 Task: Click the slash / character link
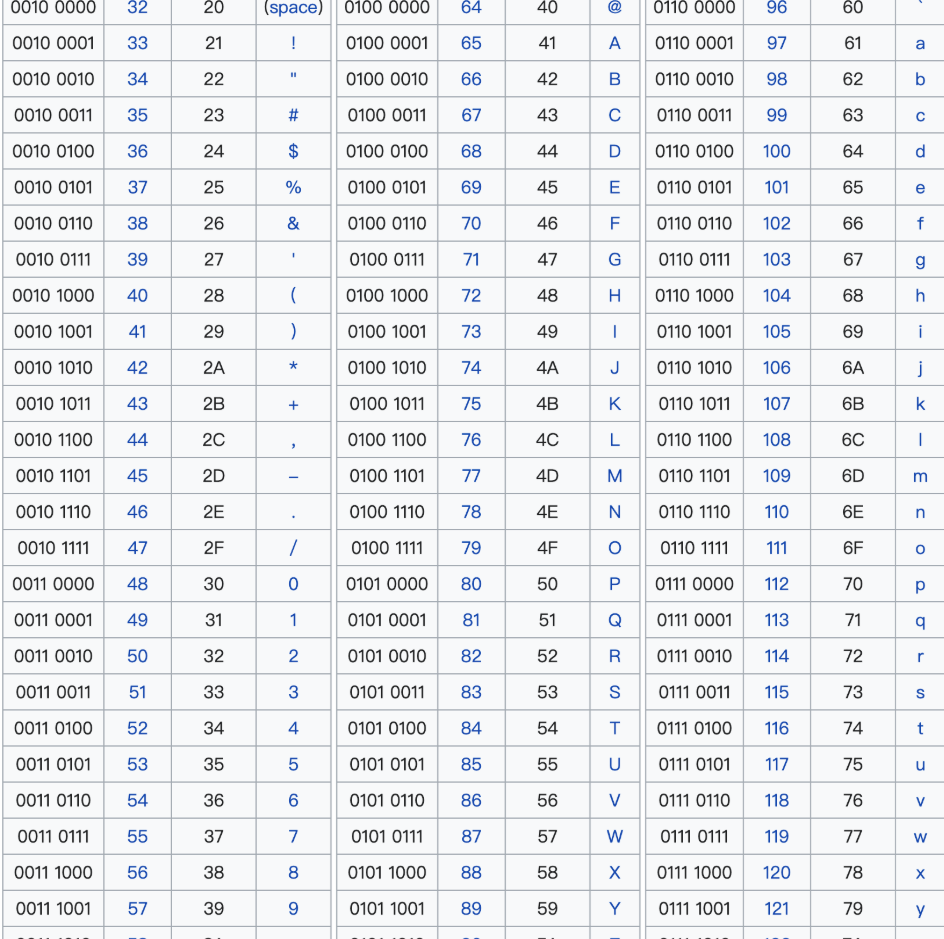coord(293,548)
